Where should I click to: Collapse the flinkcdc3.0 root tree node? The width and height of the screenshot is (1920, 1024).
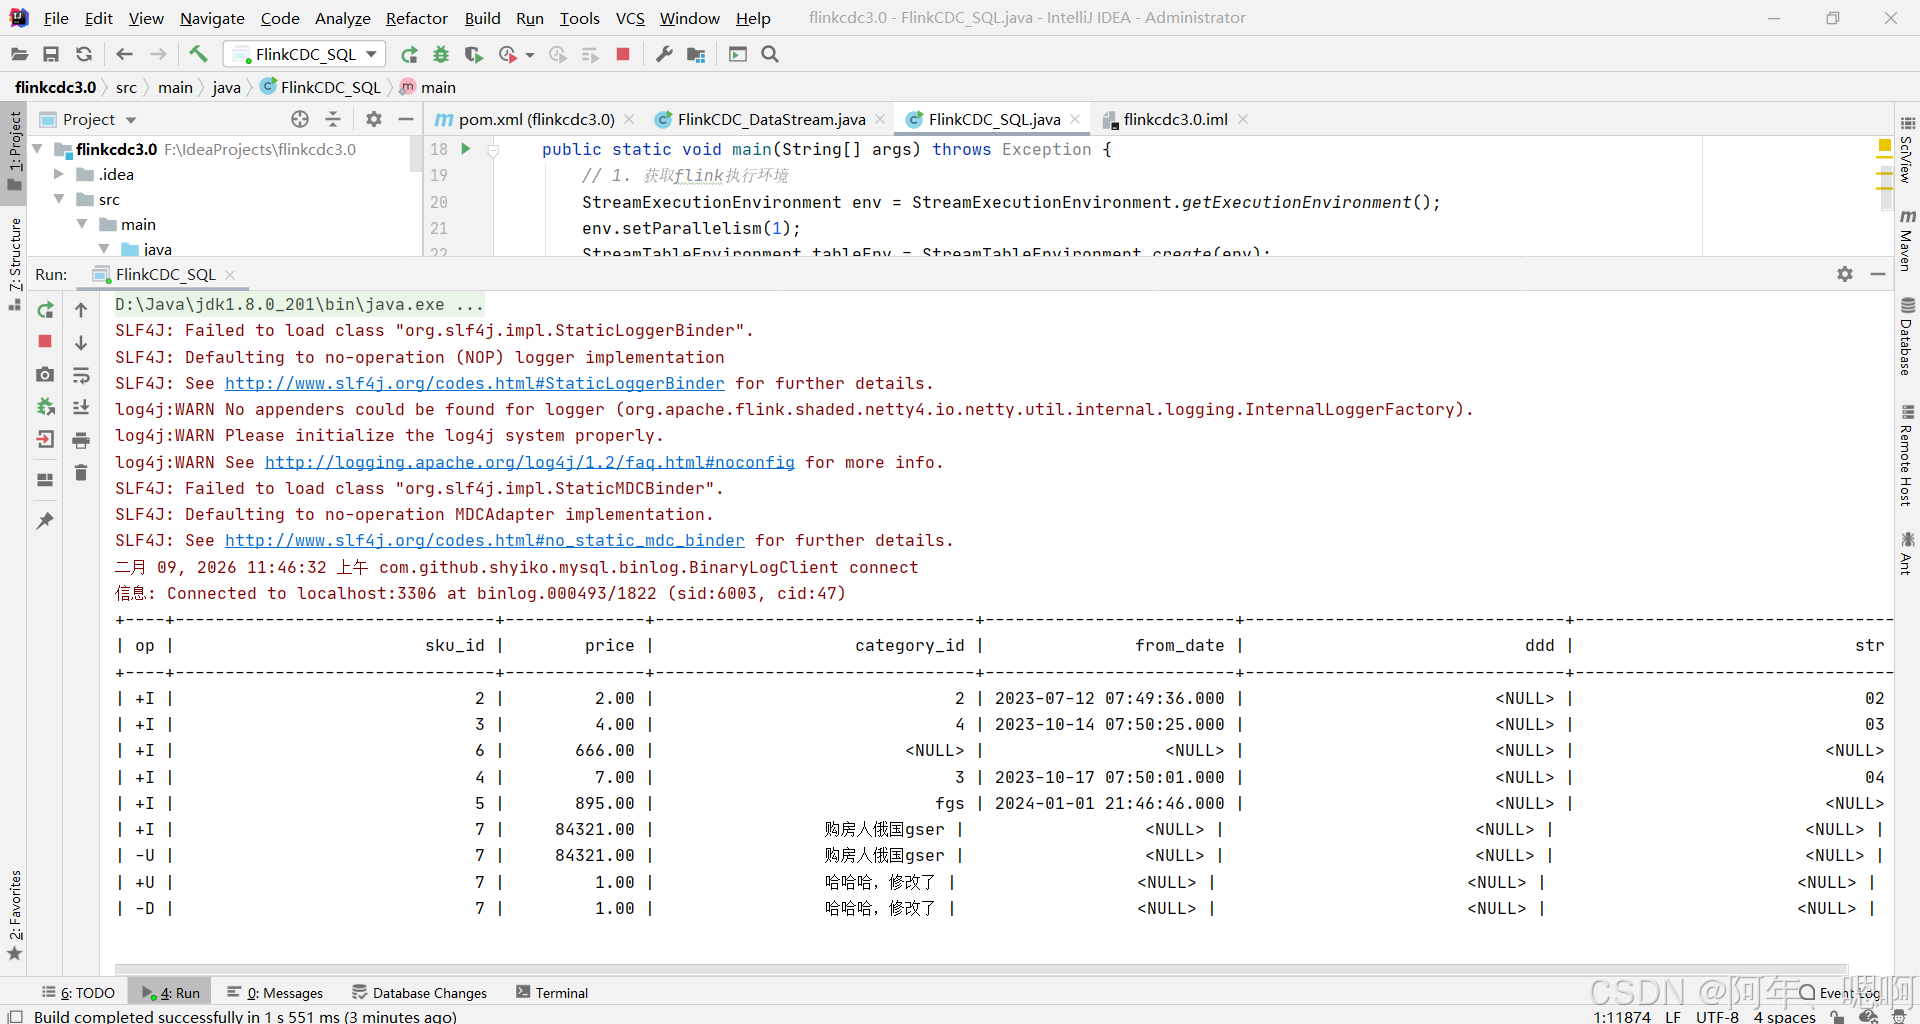[38, 149]
